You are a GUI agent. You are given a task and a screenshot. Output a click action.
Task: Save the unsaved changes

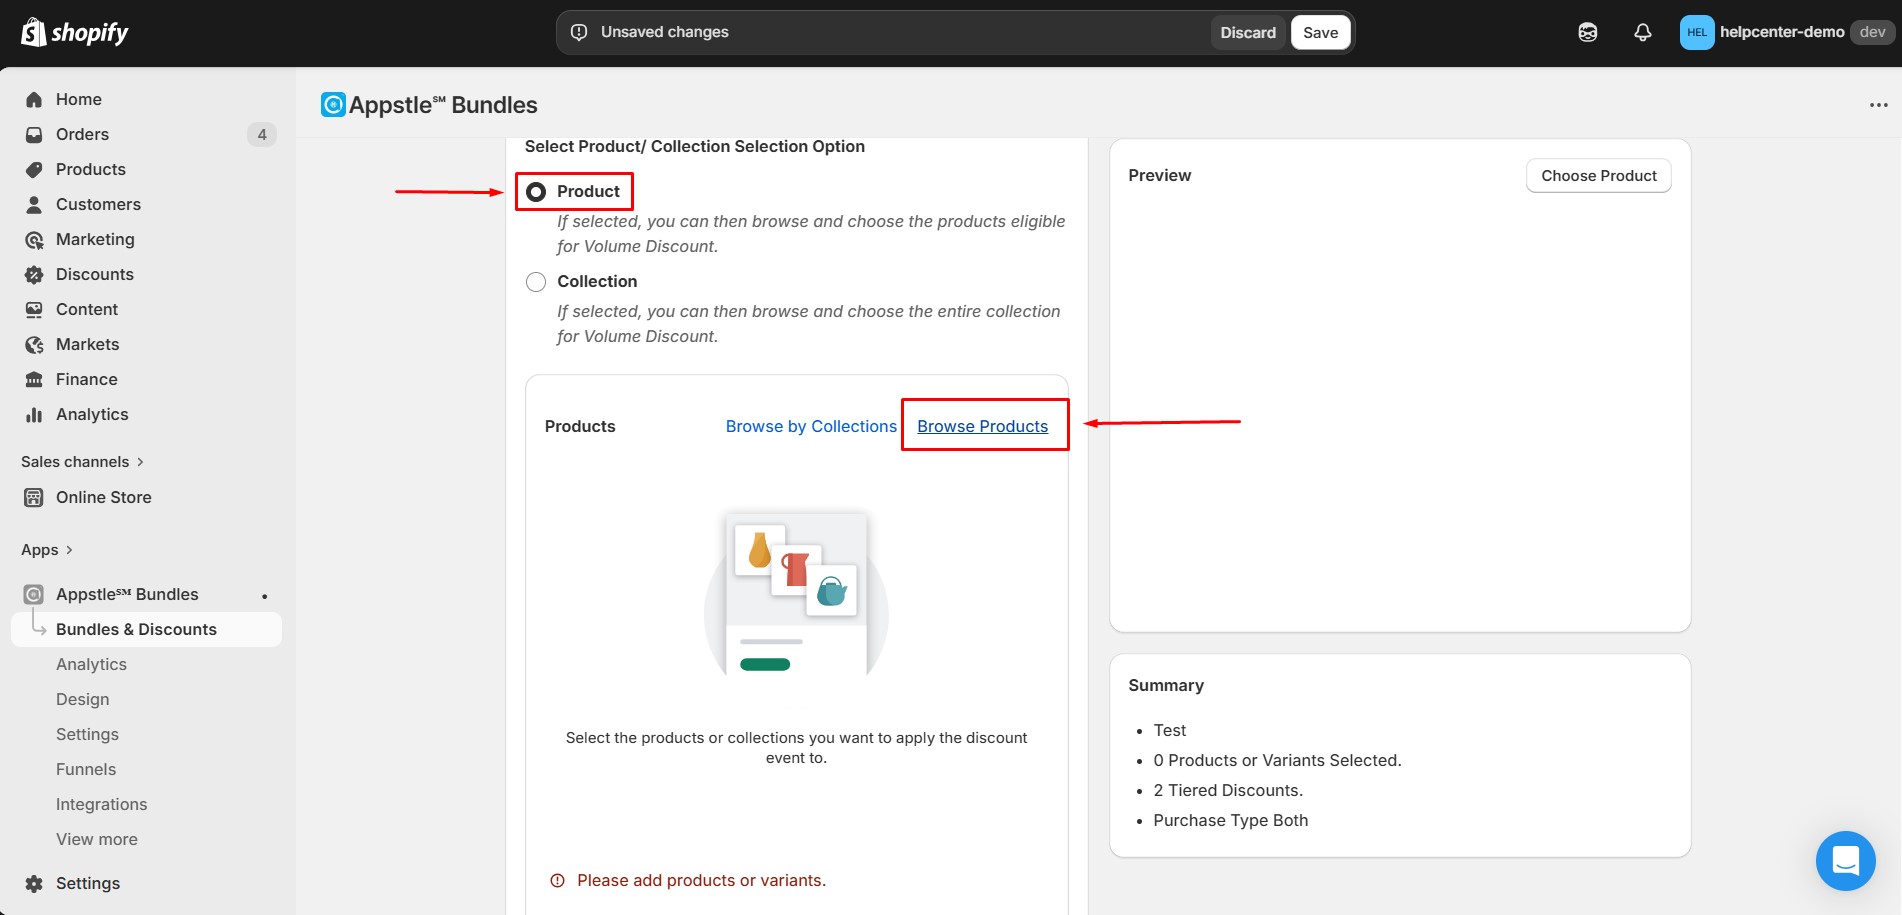[x=1320, y=31]
